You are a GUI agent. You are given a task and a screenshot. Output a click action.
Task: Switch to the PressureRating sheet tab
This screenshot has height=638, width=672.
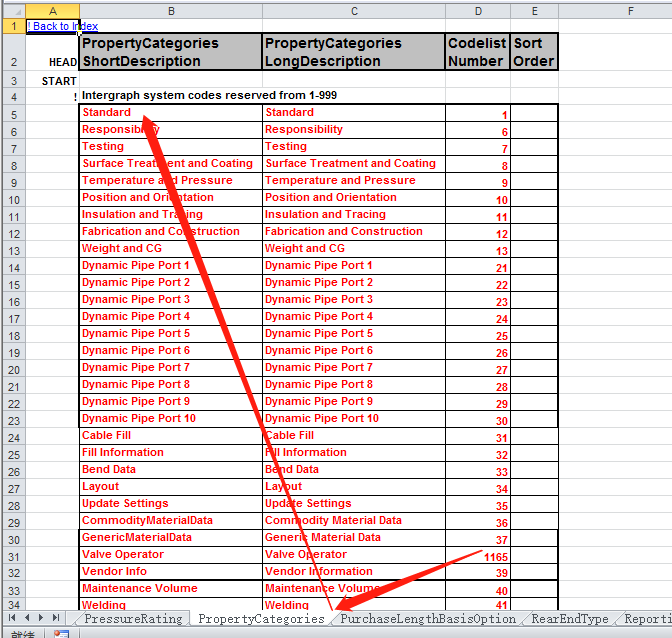point(133,619)
